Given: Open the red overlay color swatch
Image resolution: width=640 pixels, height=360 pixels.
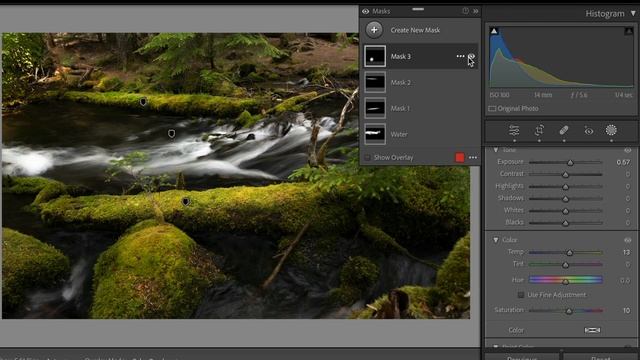Looking at the screenshot, I should pyautogui.click(x=460, y=158).
